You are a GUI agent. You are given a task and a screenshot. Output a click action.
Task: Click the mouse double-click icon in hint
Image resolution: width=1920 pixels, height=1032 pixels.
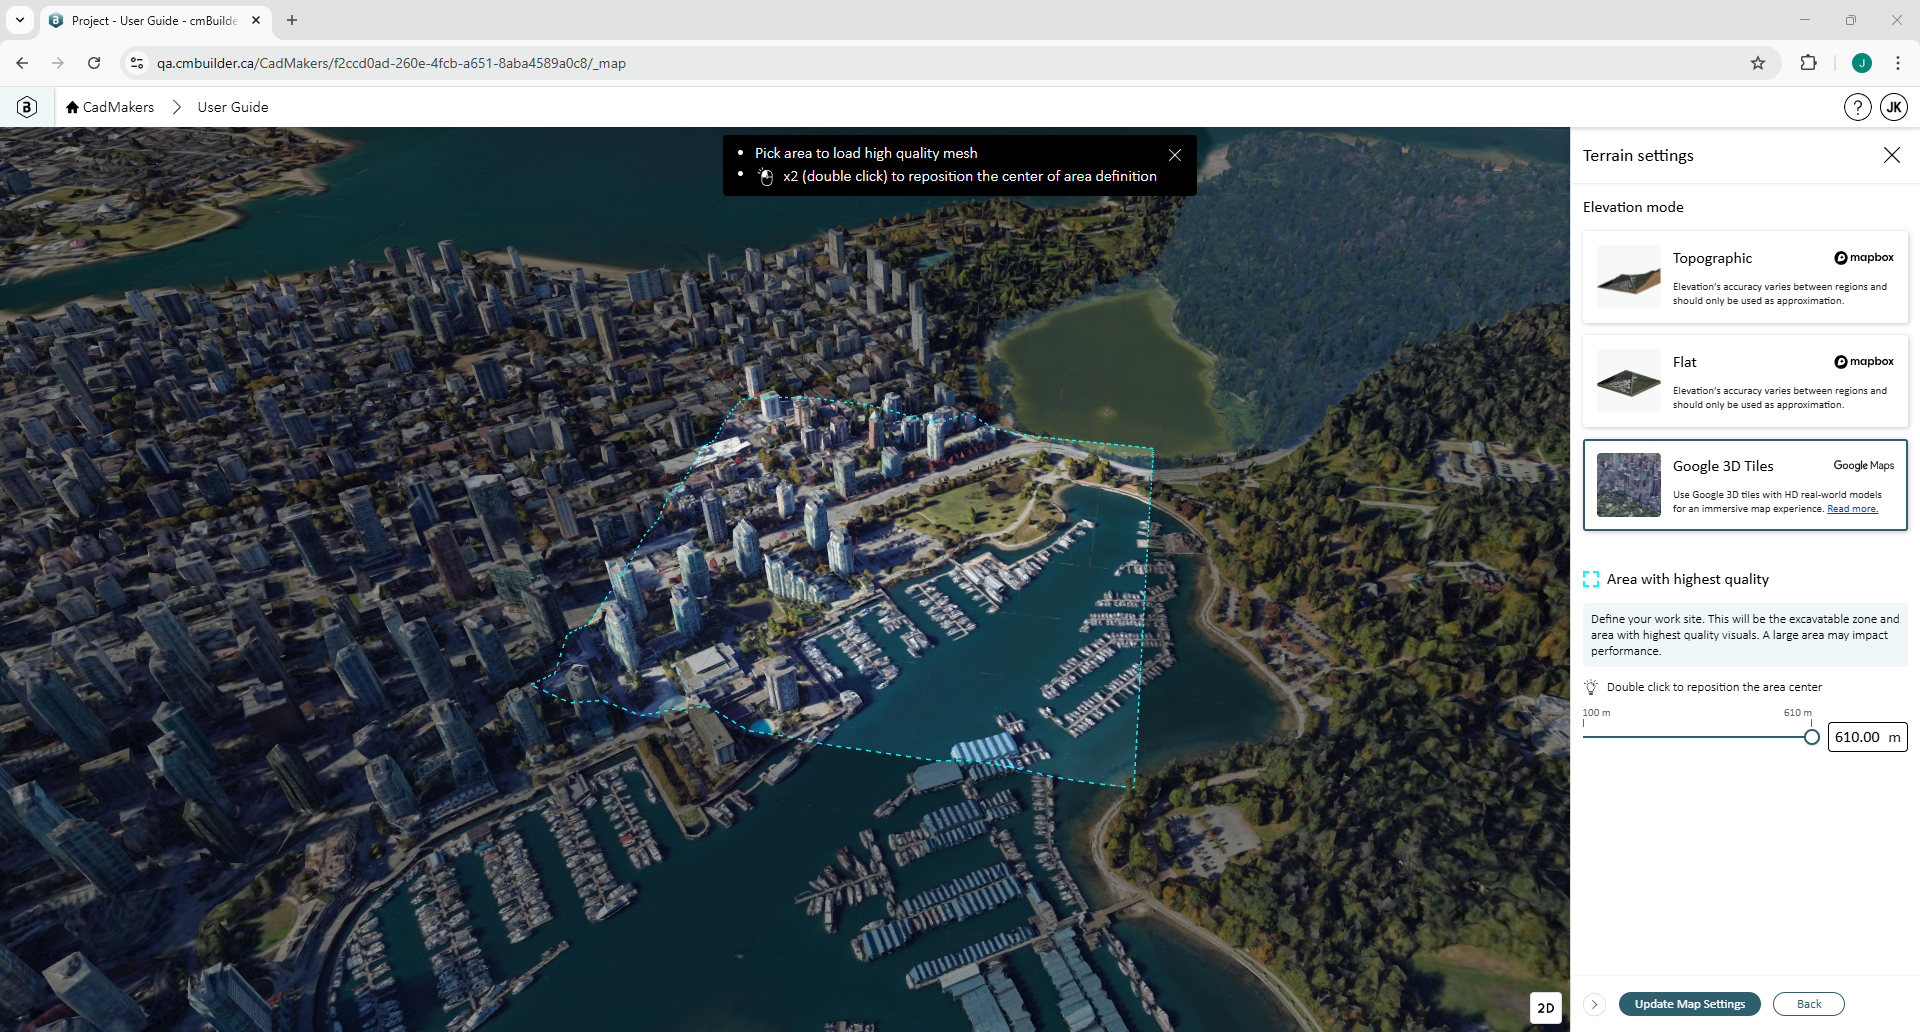pyautogui.click(x=766, y=177)
